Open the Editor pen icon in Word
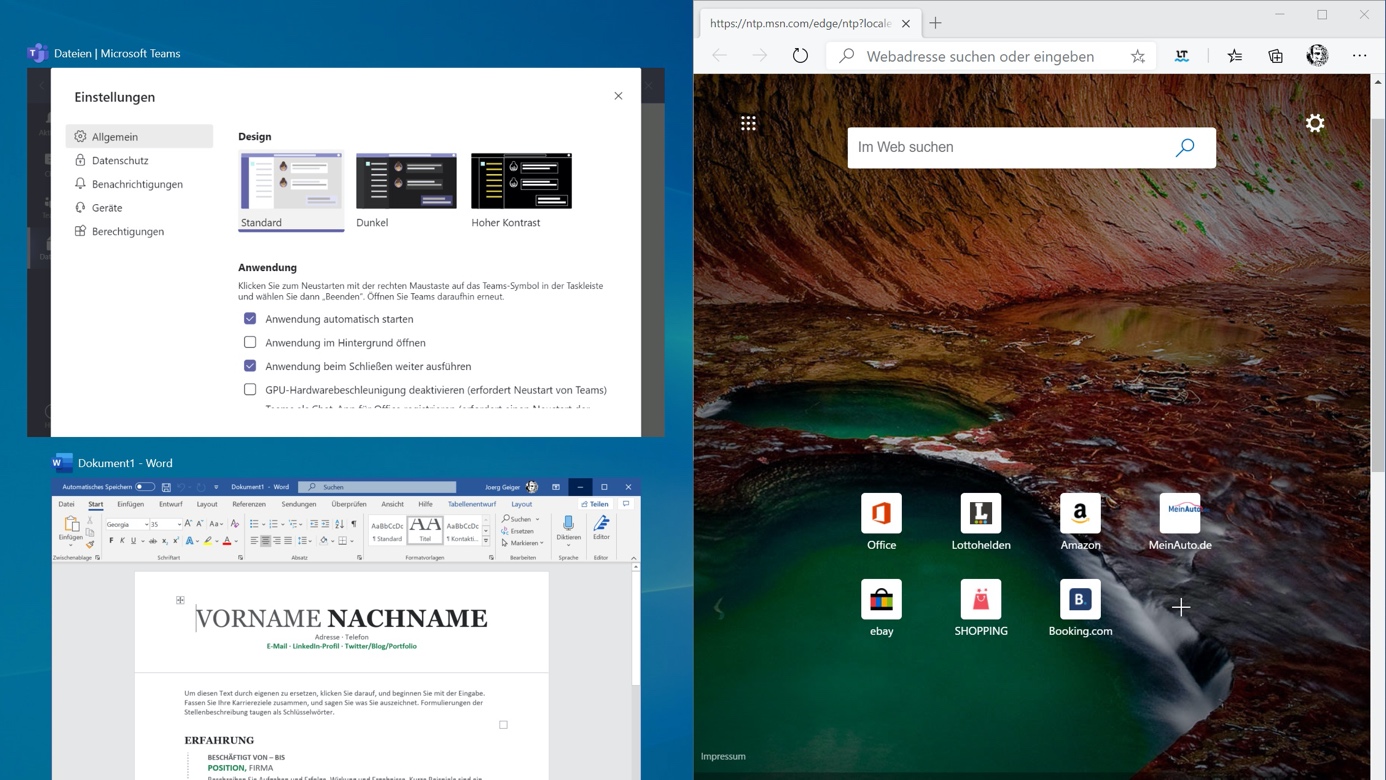The width and height of the screenshot is (1386, 780). (x=601, y=523)
